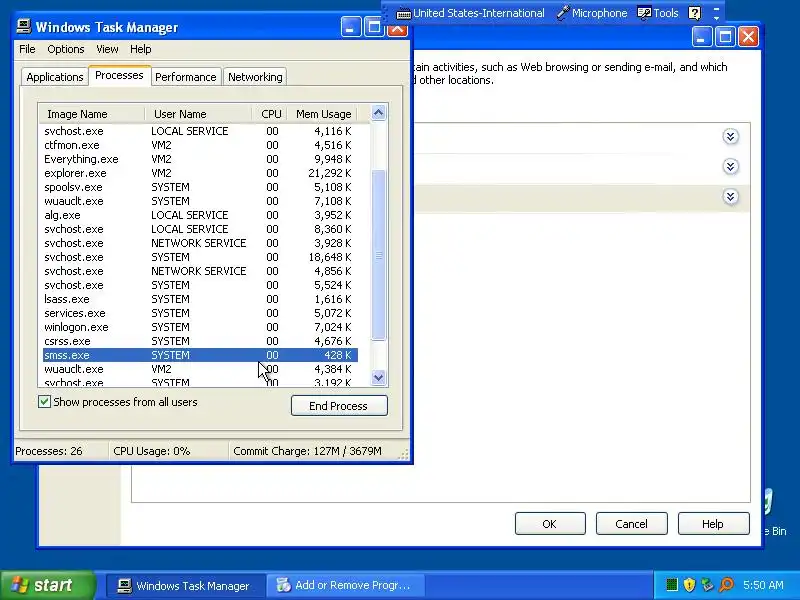800x600 pixels.
Task: Open the File menu in Task Manager
Action: [27, 49]
